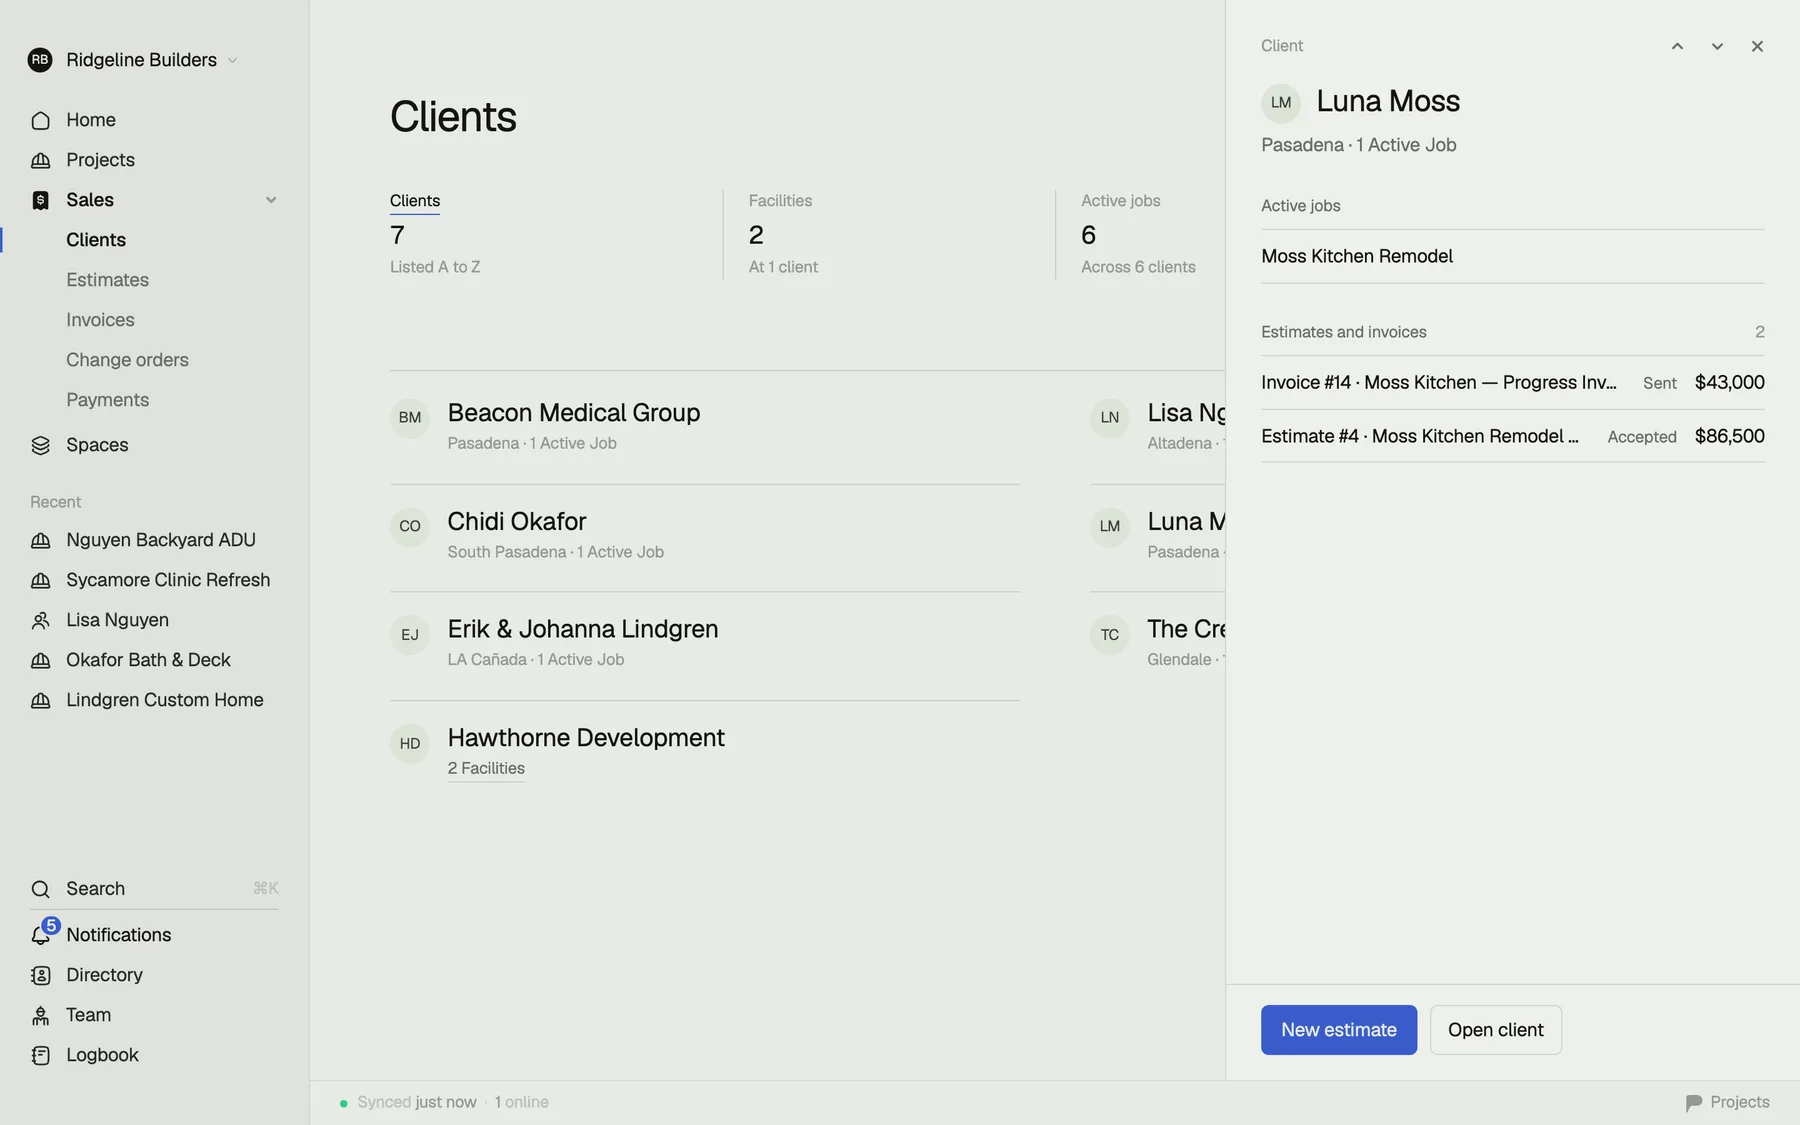Go to previous client with up chevron
1800x1125 pixels.
click(1677, 46)
